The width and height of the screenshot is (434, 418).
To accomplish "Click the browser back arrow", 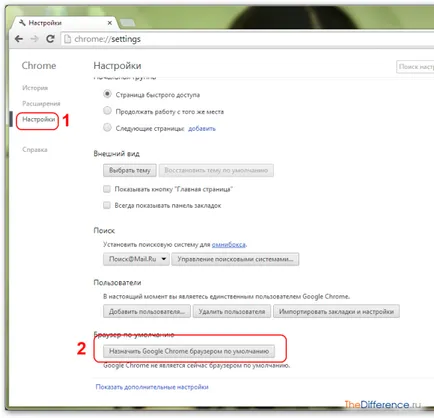I will (19, 39).
